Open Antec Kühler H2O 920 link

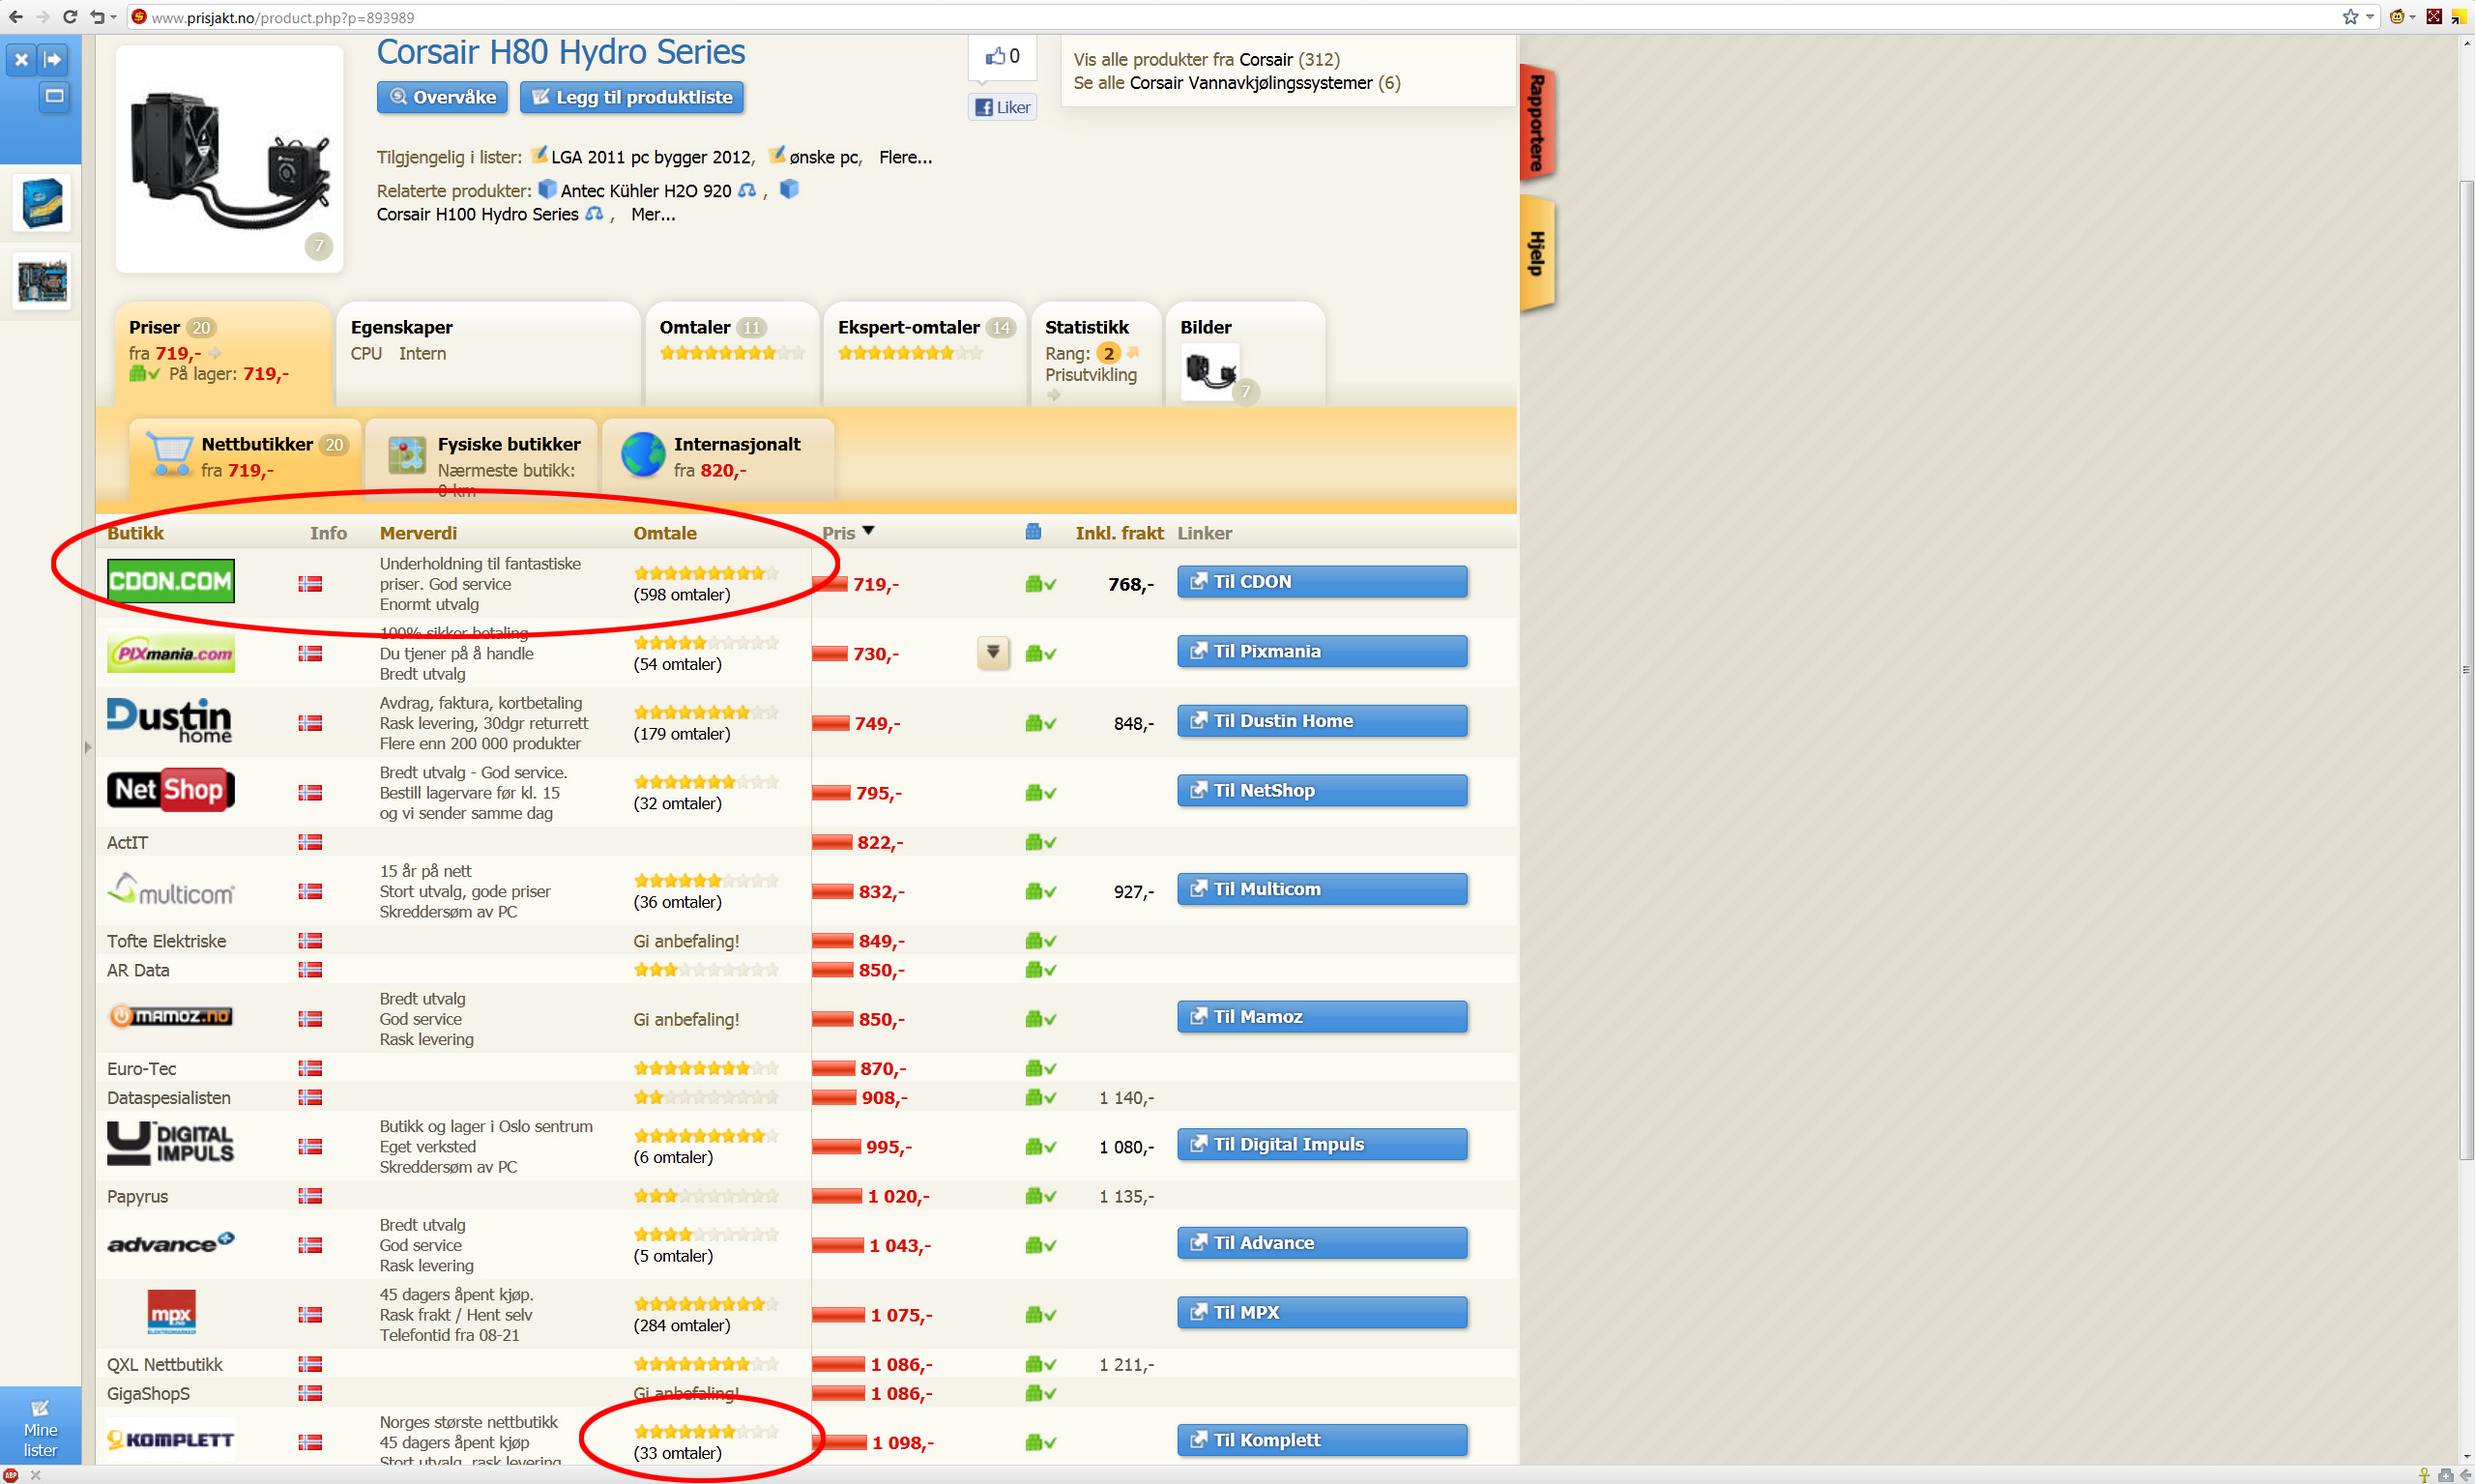(x=645, y=190)
